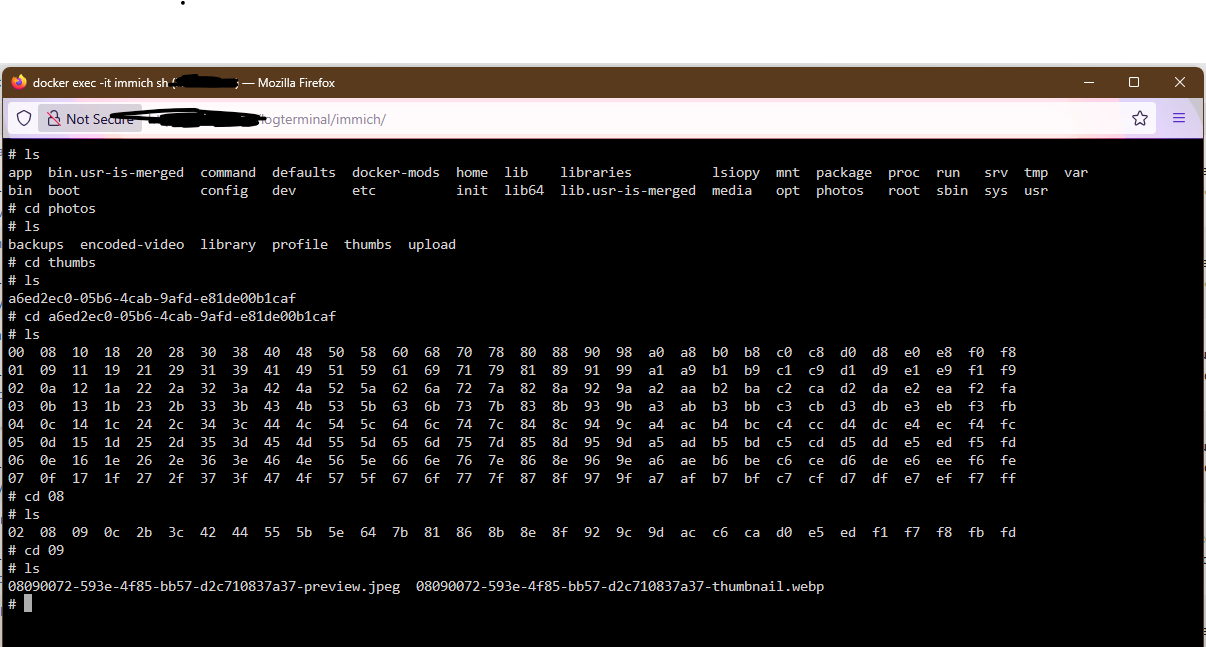Close the Firefox window
The height and width of the screenshot is (647, 1206).
(1180, 82)
